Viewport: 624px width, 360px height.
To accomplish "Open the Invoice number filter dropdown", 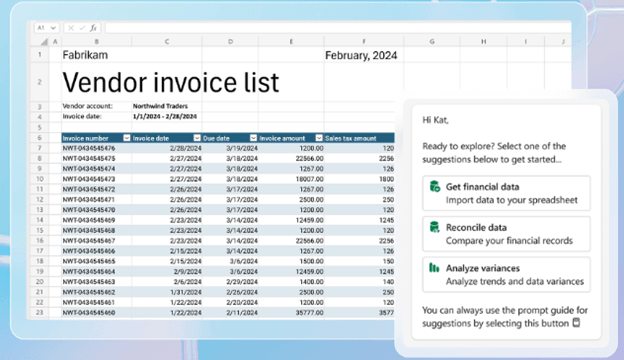I will coord(127,138).
